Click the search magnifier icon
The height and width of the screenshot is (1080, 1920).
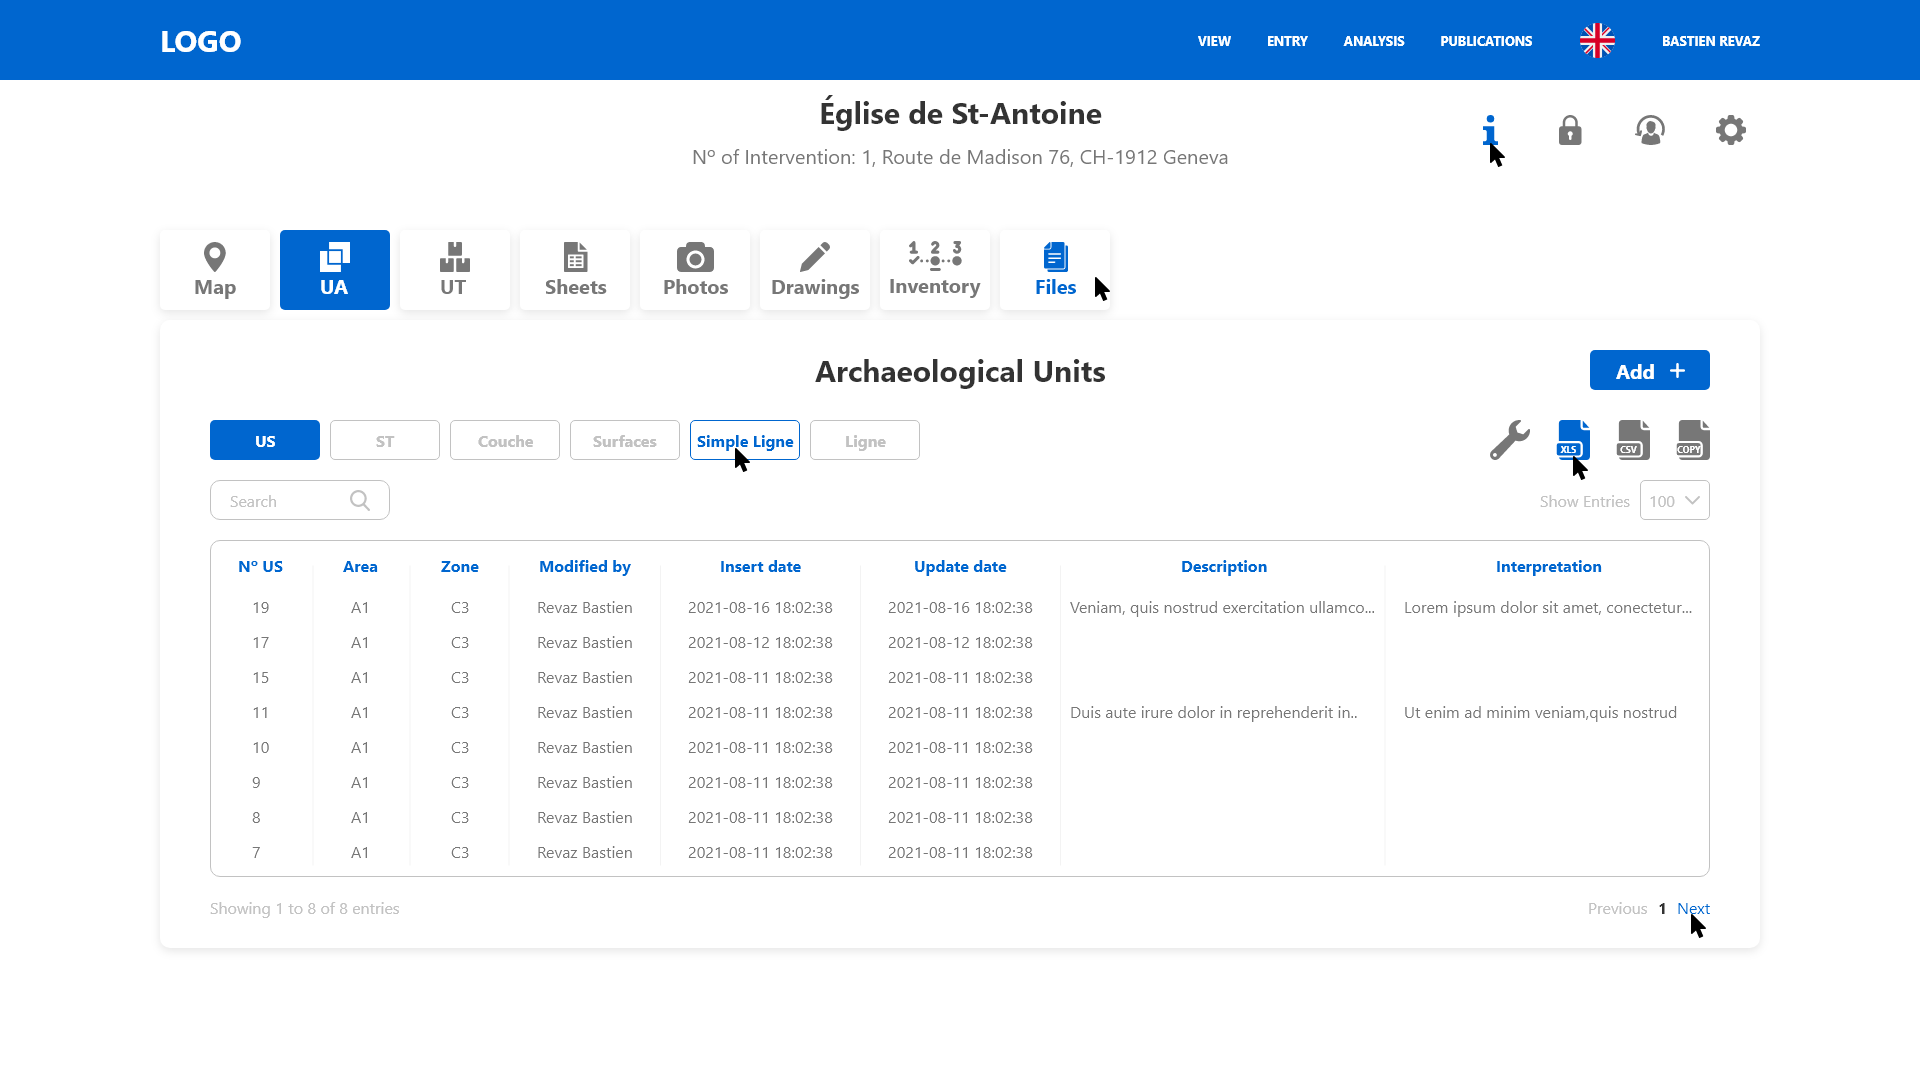360,501
